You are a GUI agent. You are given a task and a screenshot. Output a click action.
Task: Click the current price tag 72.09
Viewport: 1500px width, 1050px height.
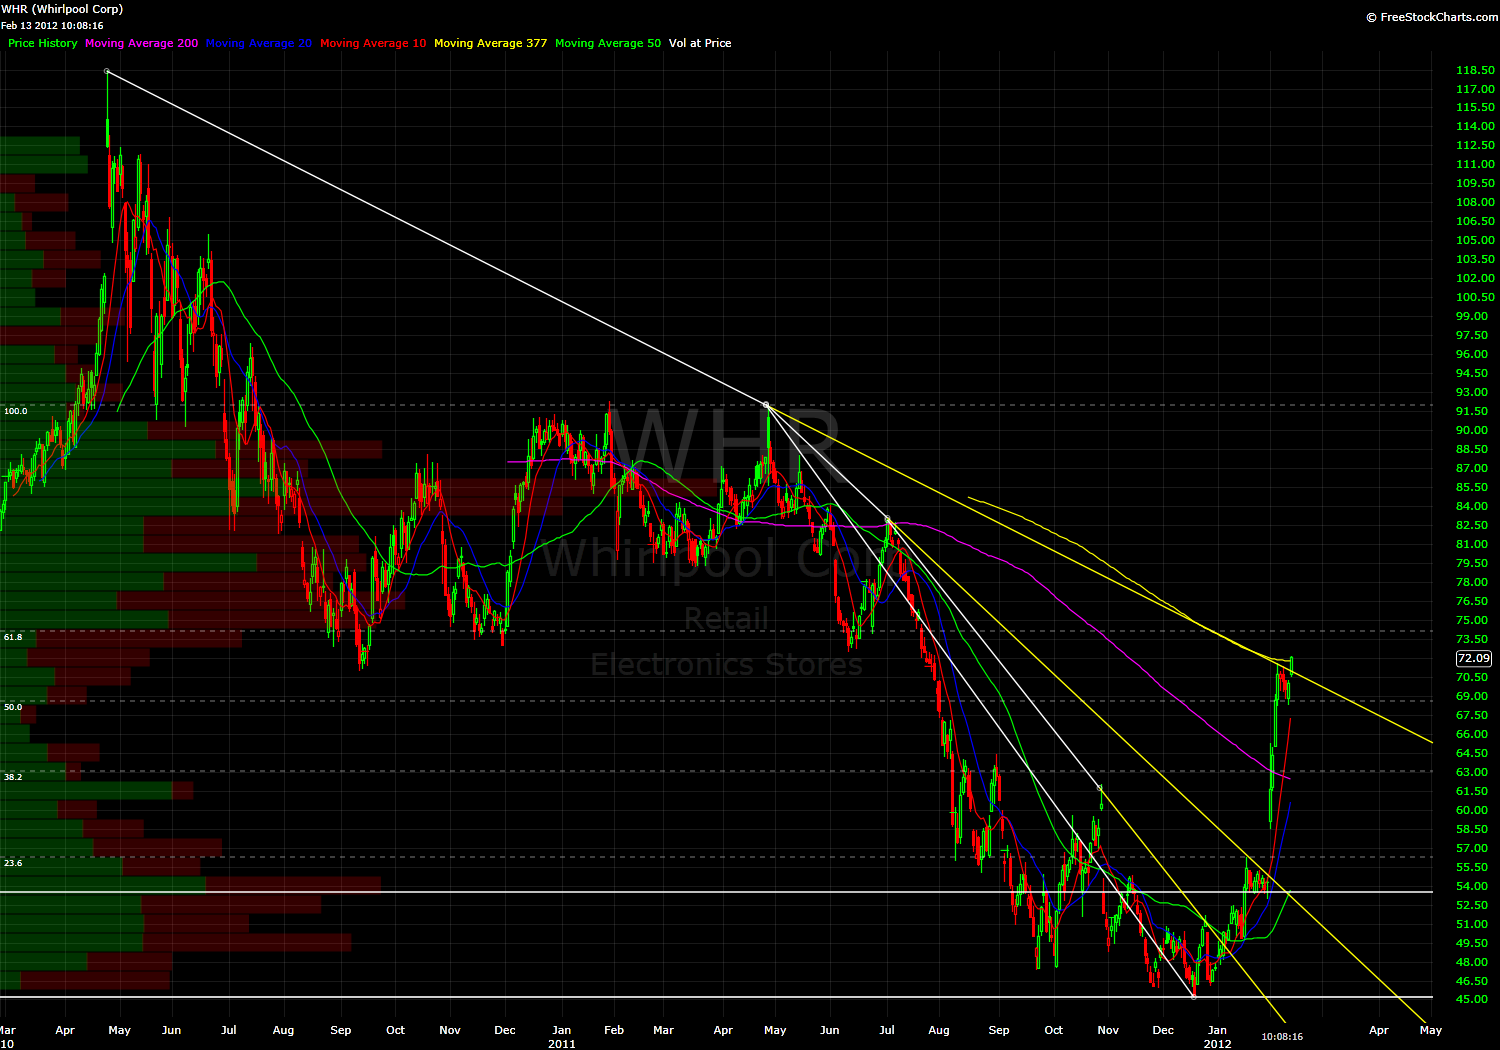click(x=1474, y=658)
